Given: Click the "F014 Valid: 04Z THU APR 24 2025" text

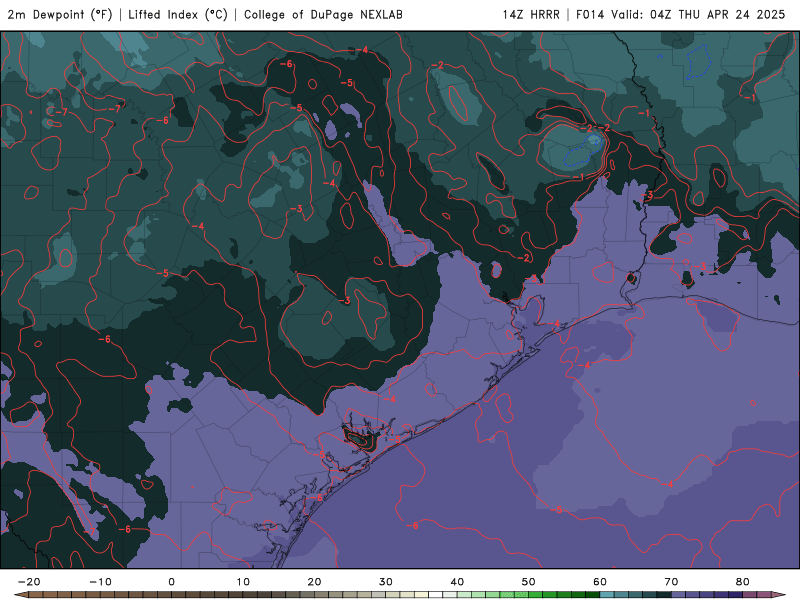Looking at the screenshot, I should click(681, 14).
